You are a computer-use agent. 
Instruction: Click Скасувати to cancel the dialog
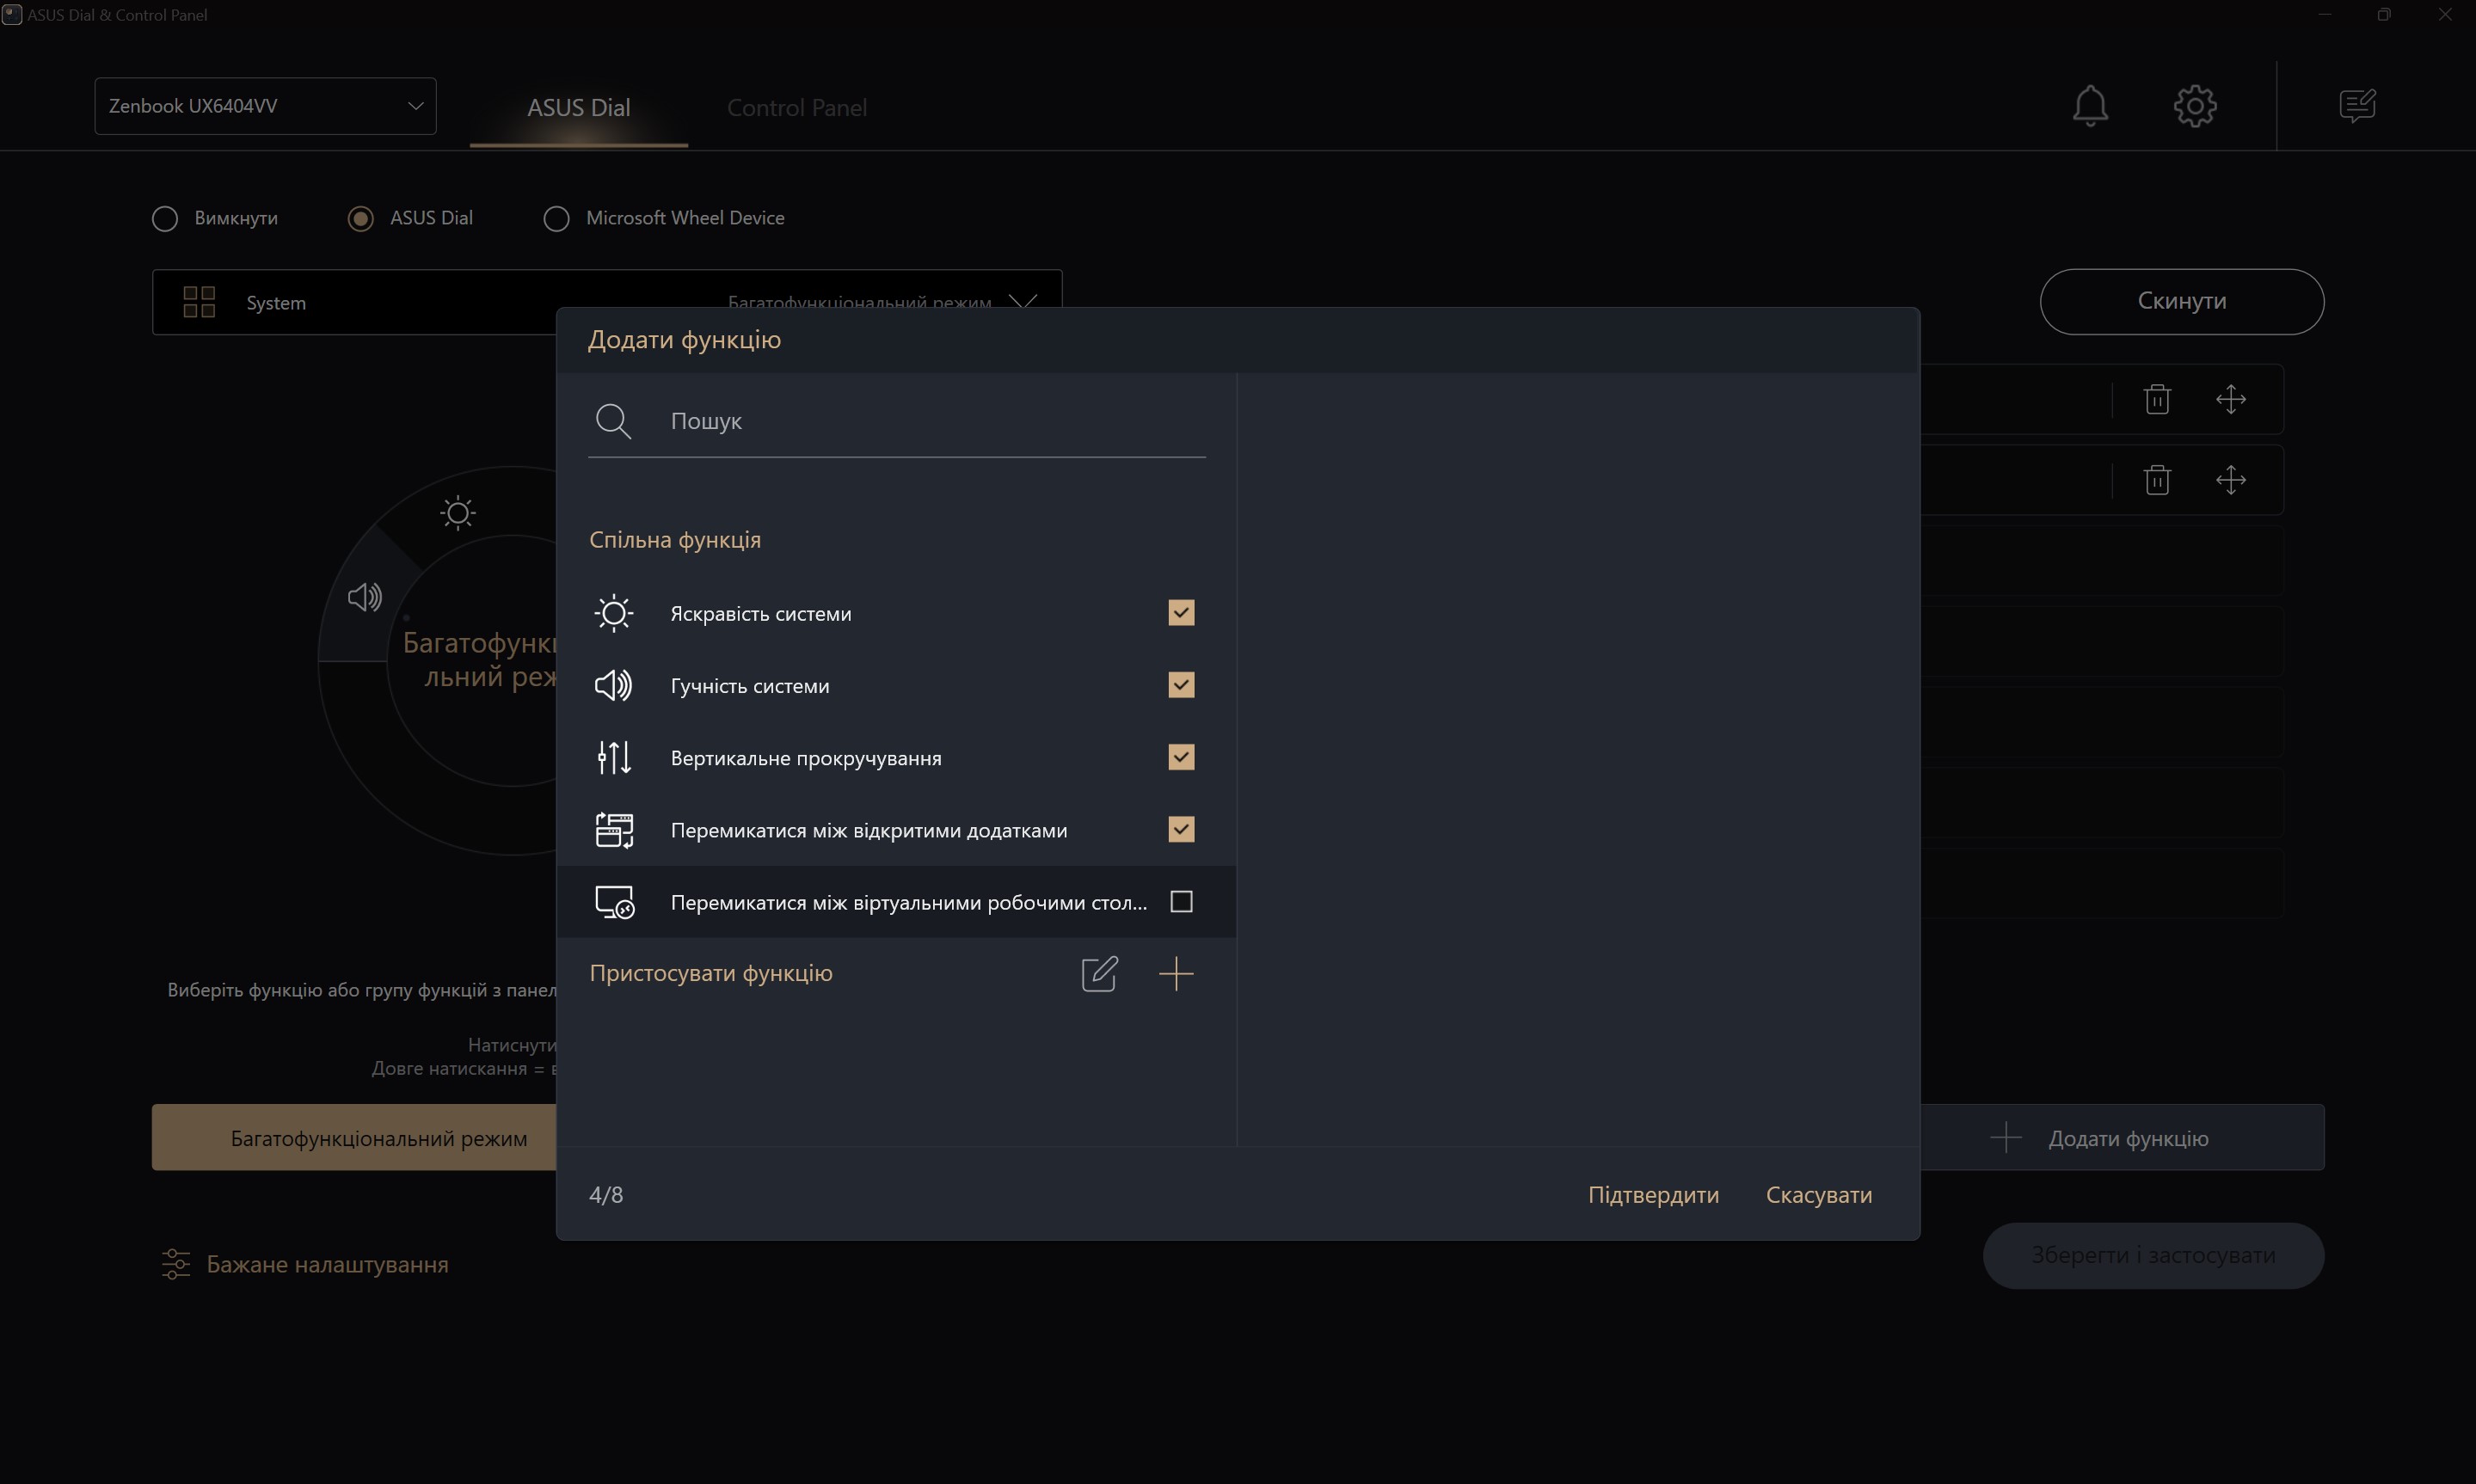(1818, 1195)
